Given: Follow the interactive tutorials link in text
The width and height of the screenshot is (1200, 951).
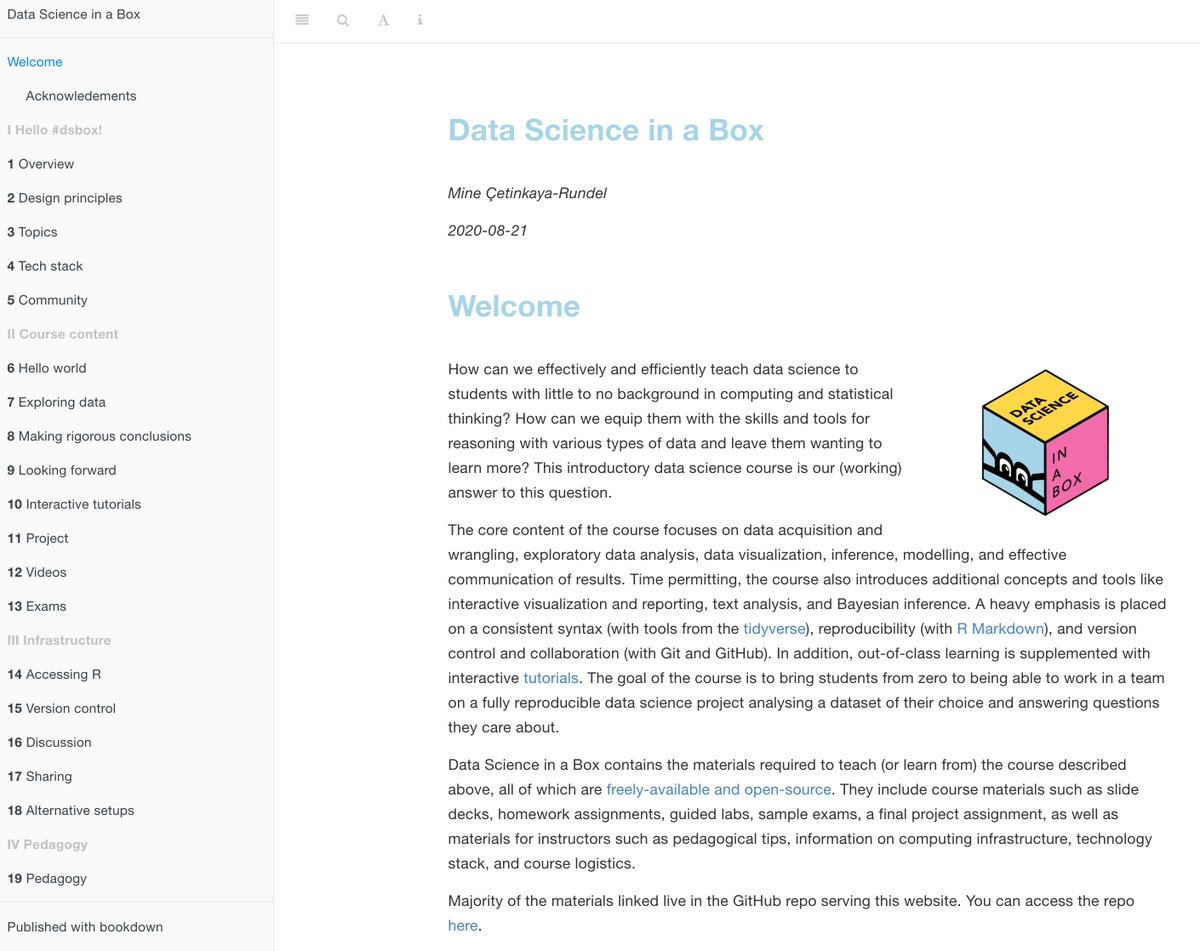Looking at the screenshot, I should 551,678.
